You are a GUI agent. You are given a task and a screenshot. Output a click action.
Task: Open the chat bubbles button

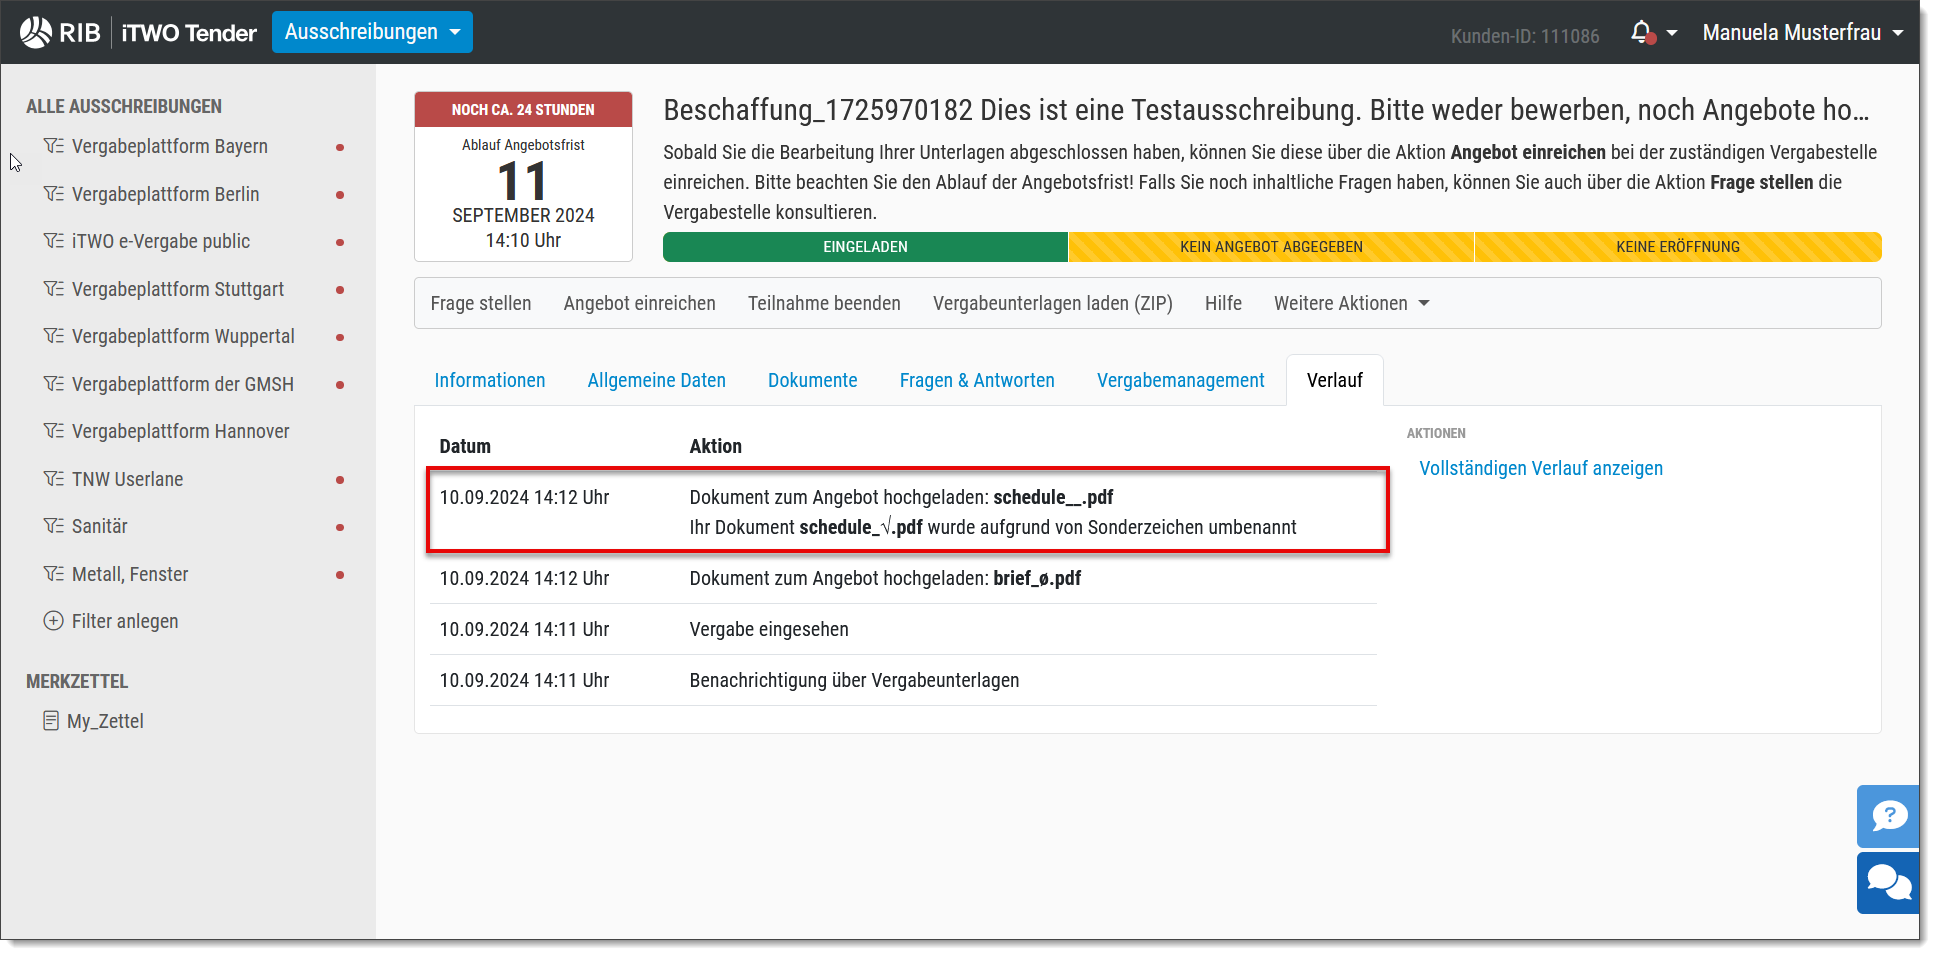[x=1888, y=883]
